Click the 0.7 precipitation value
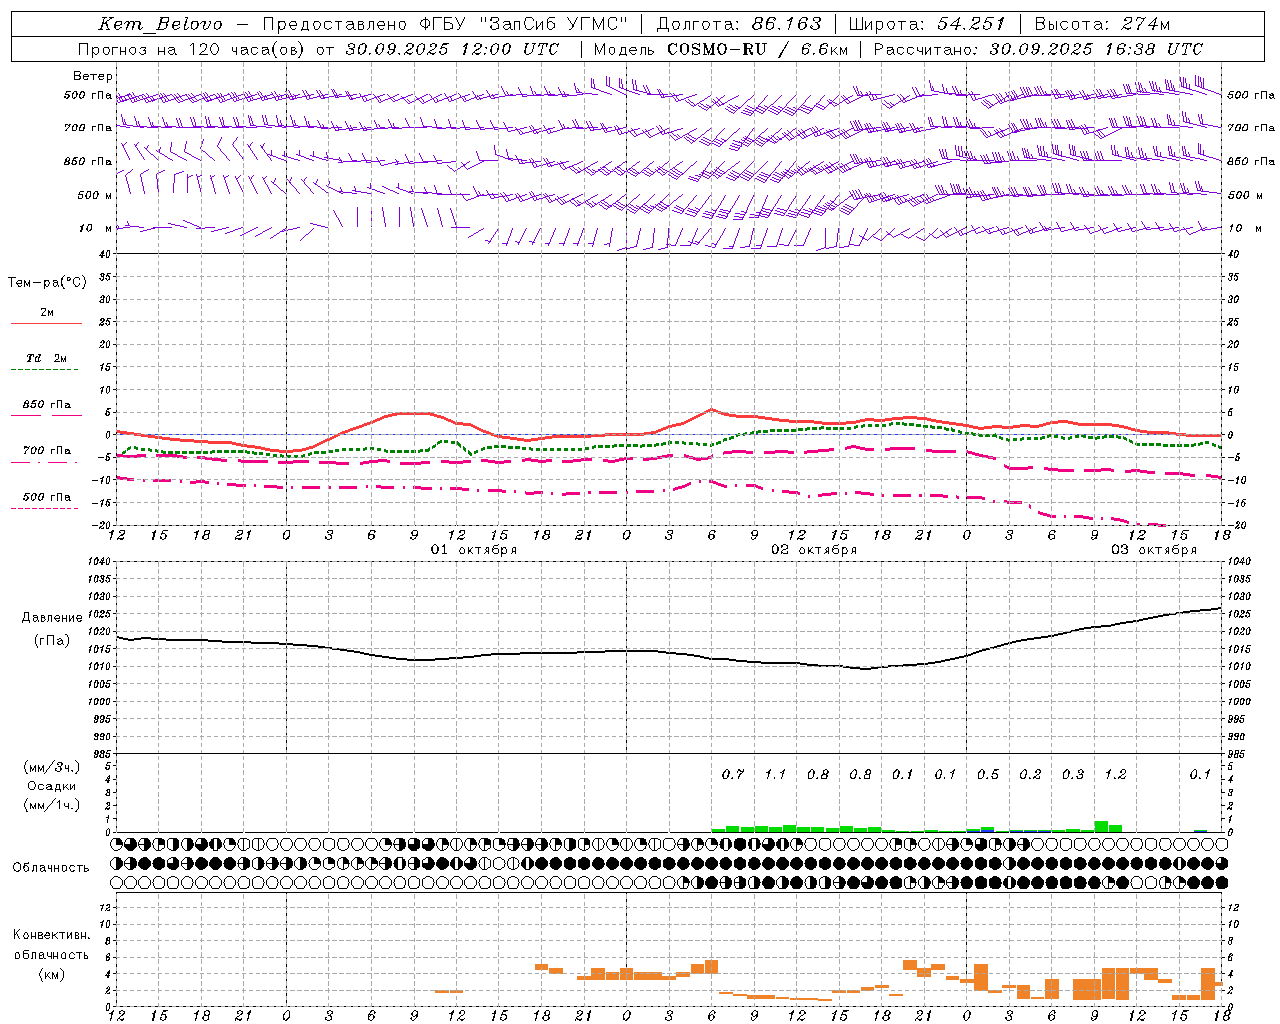Image resolution: width=1280 pixels, height=1024 pixels. pos(733,774)
